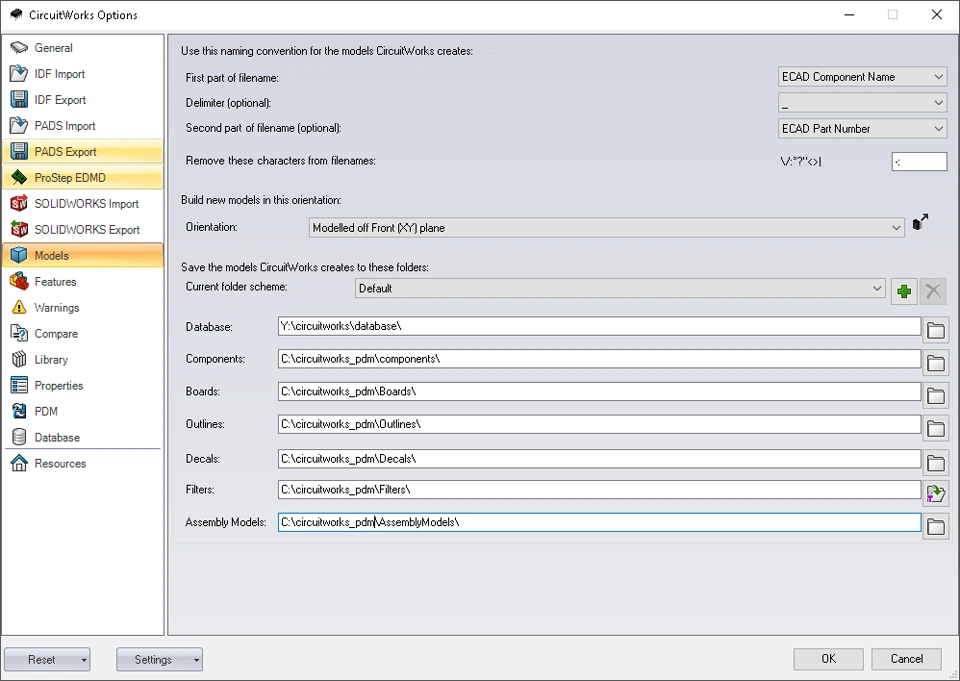Open the Reset button menu
Screen dimensions: 960x681
(x=84, y=660)
